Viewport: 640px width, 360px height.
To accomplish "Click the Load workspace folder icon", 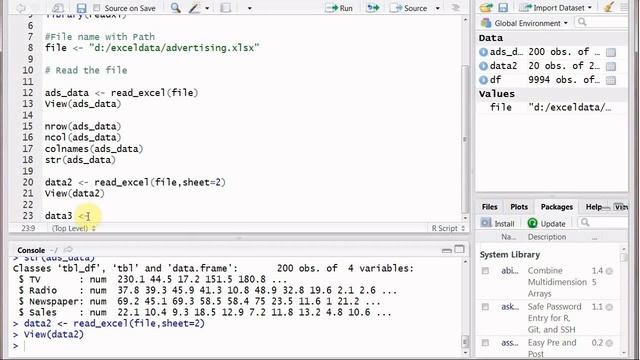I will click(x=486, y=7).
